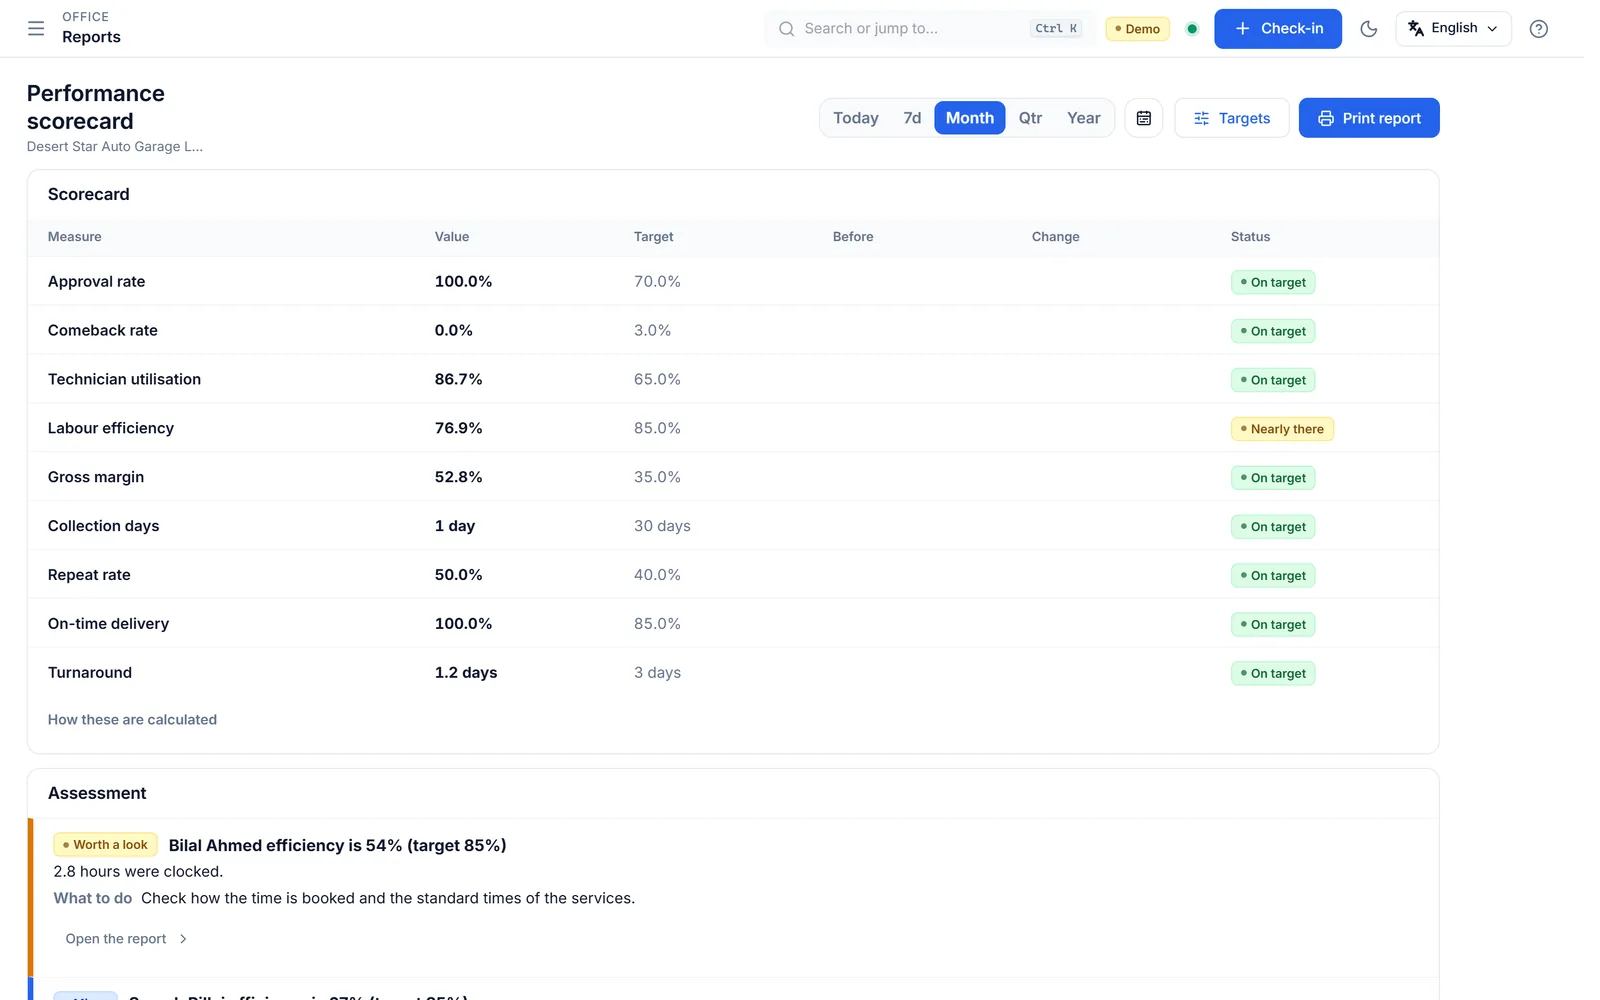Open the help question mark icon

point(1538,29)
